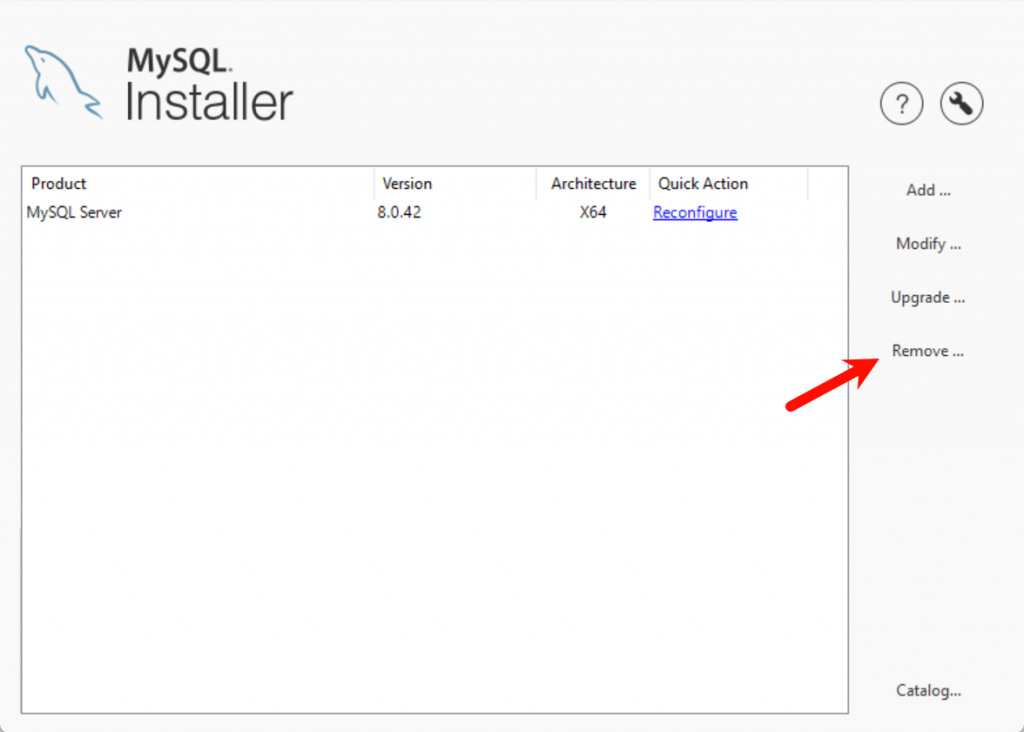This screenshot has width=1024, height=732.
Task: Click the Quick Action column header
Action: 703,183
